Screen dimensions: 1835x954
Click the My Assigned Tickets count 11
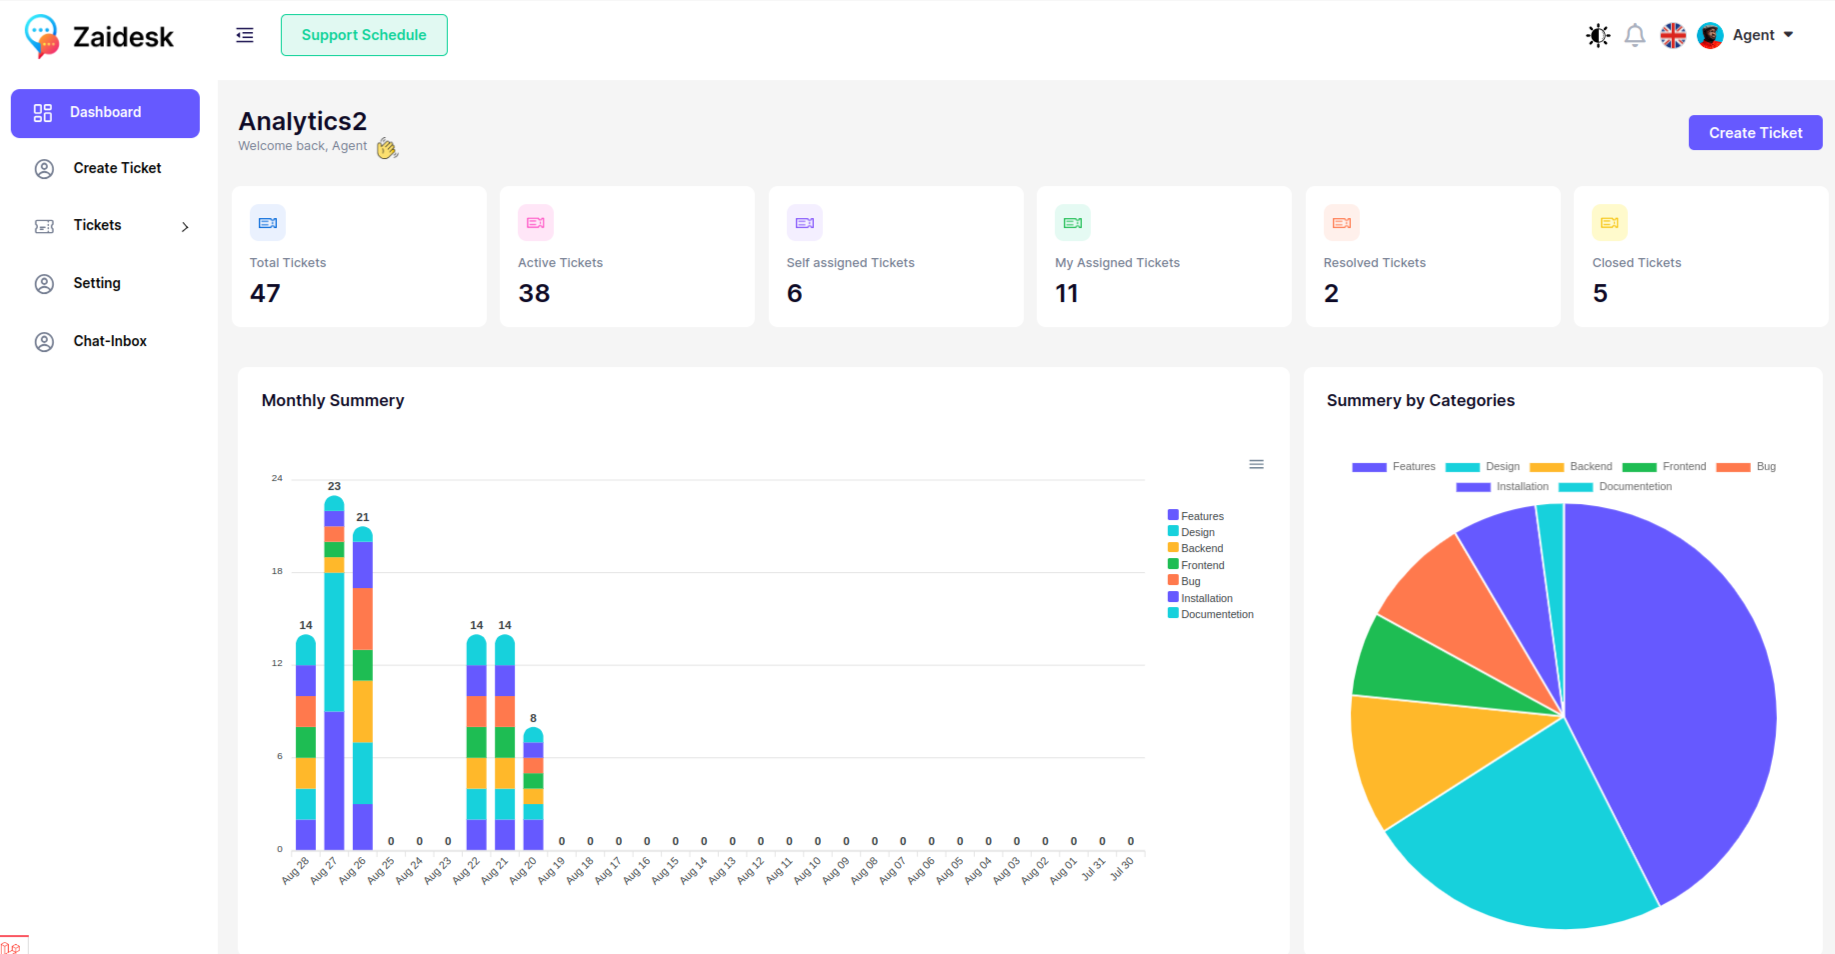click(x=1067, y=294)
